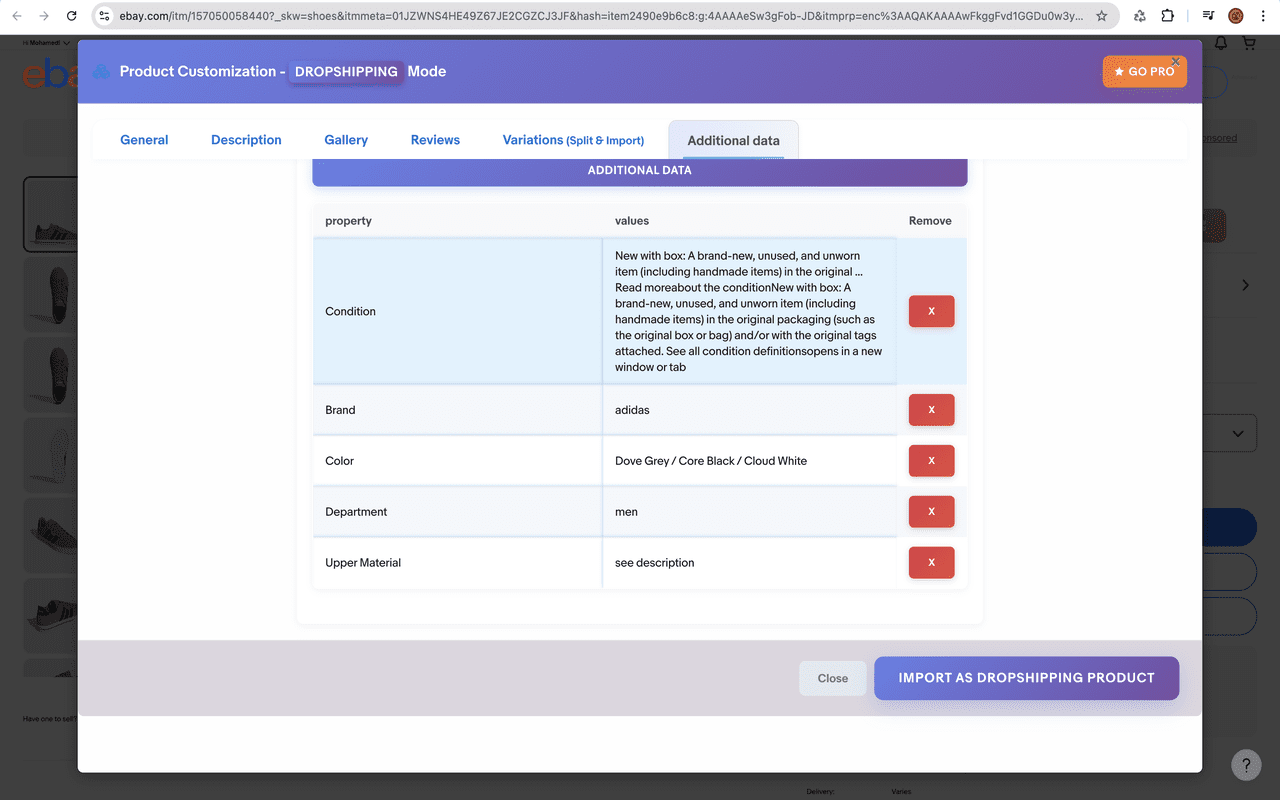The image size is (1280, 800).
Task: Open the Chrome three-dot menu
Action: click(x=1262, y=16)
